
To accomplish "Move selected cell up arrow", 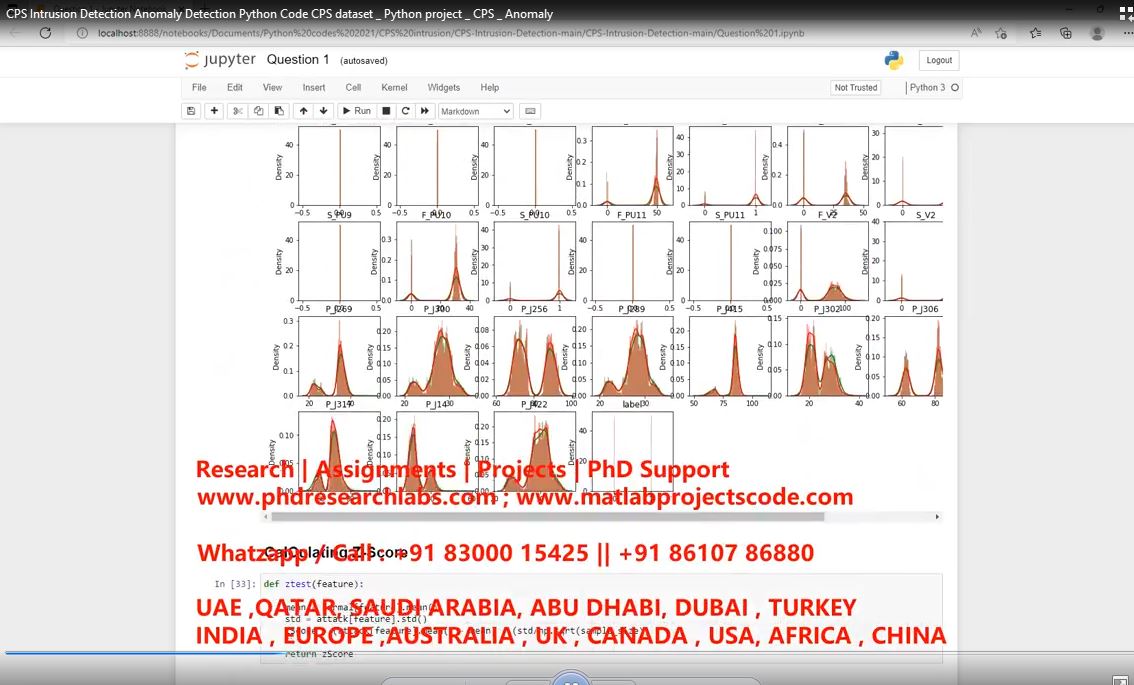I will [x=303, y=111].
